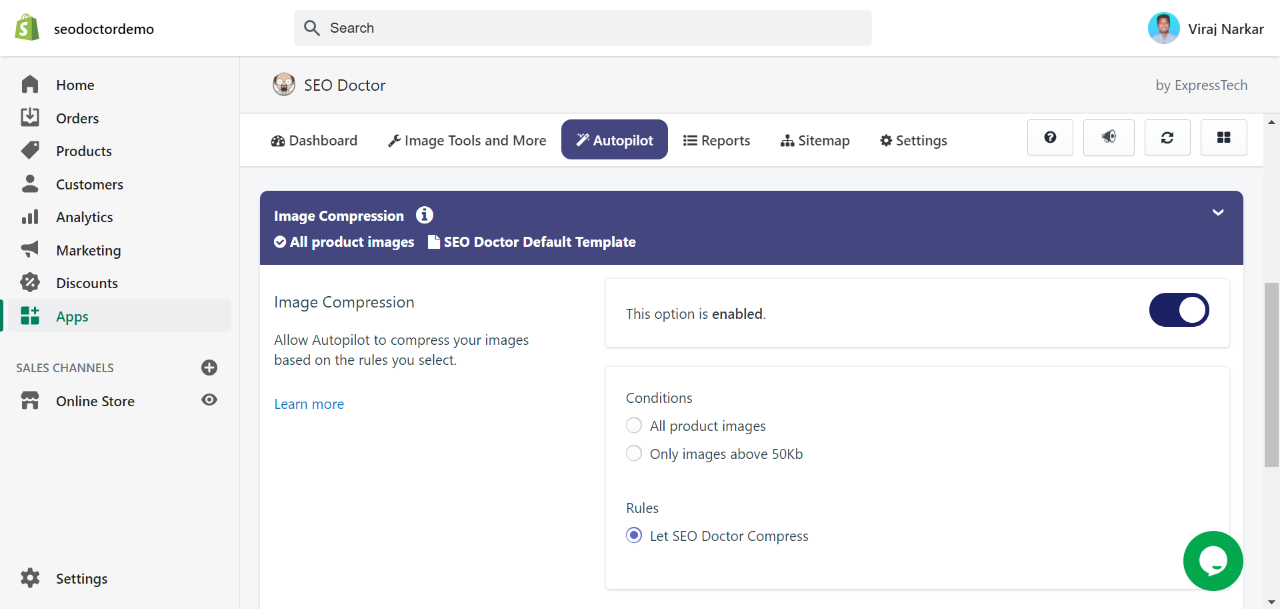Open the Marketing section
Screen dimensions: 1280x609
88,250
